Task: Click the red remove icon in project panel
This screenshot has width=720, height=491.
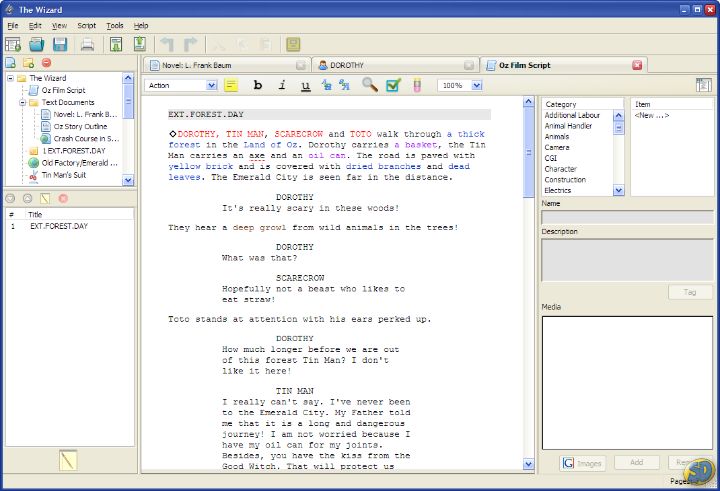Action: 46,62
